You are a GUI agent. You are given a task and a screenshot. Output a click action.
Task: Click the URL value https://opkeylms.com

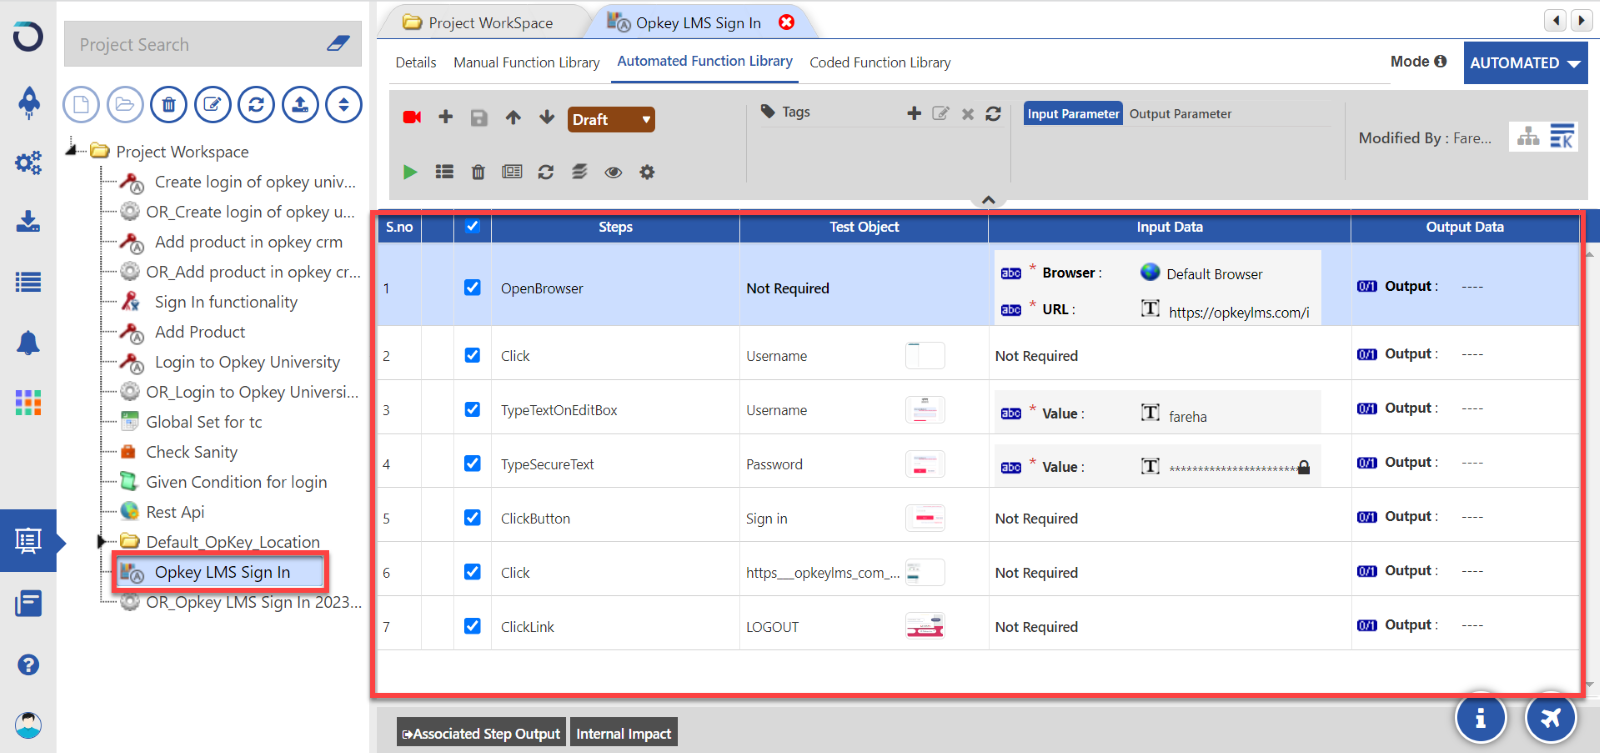pyautogui.click(x=1239, y=312)
